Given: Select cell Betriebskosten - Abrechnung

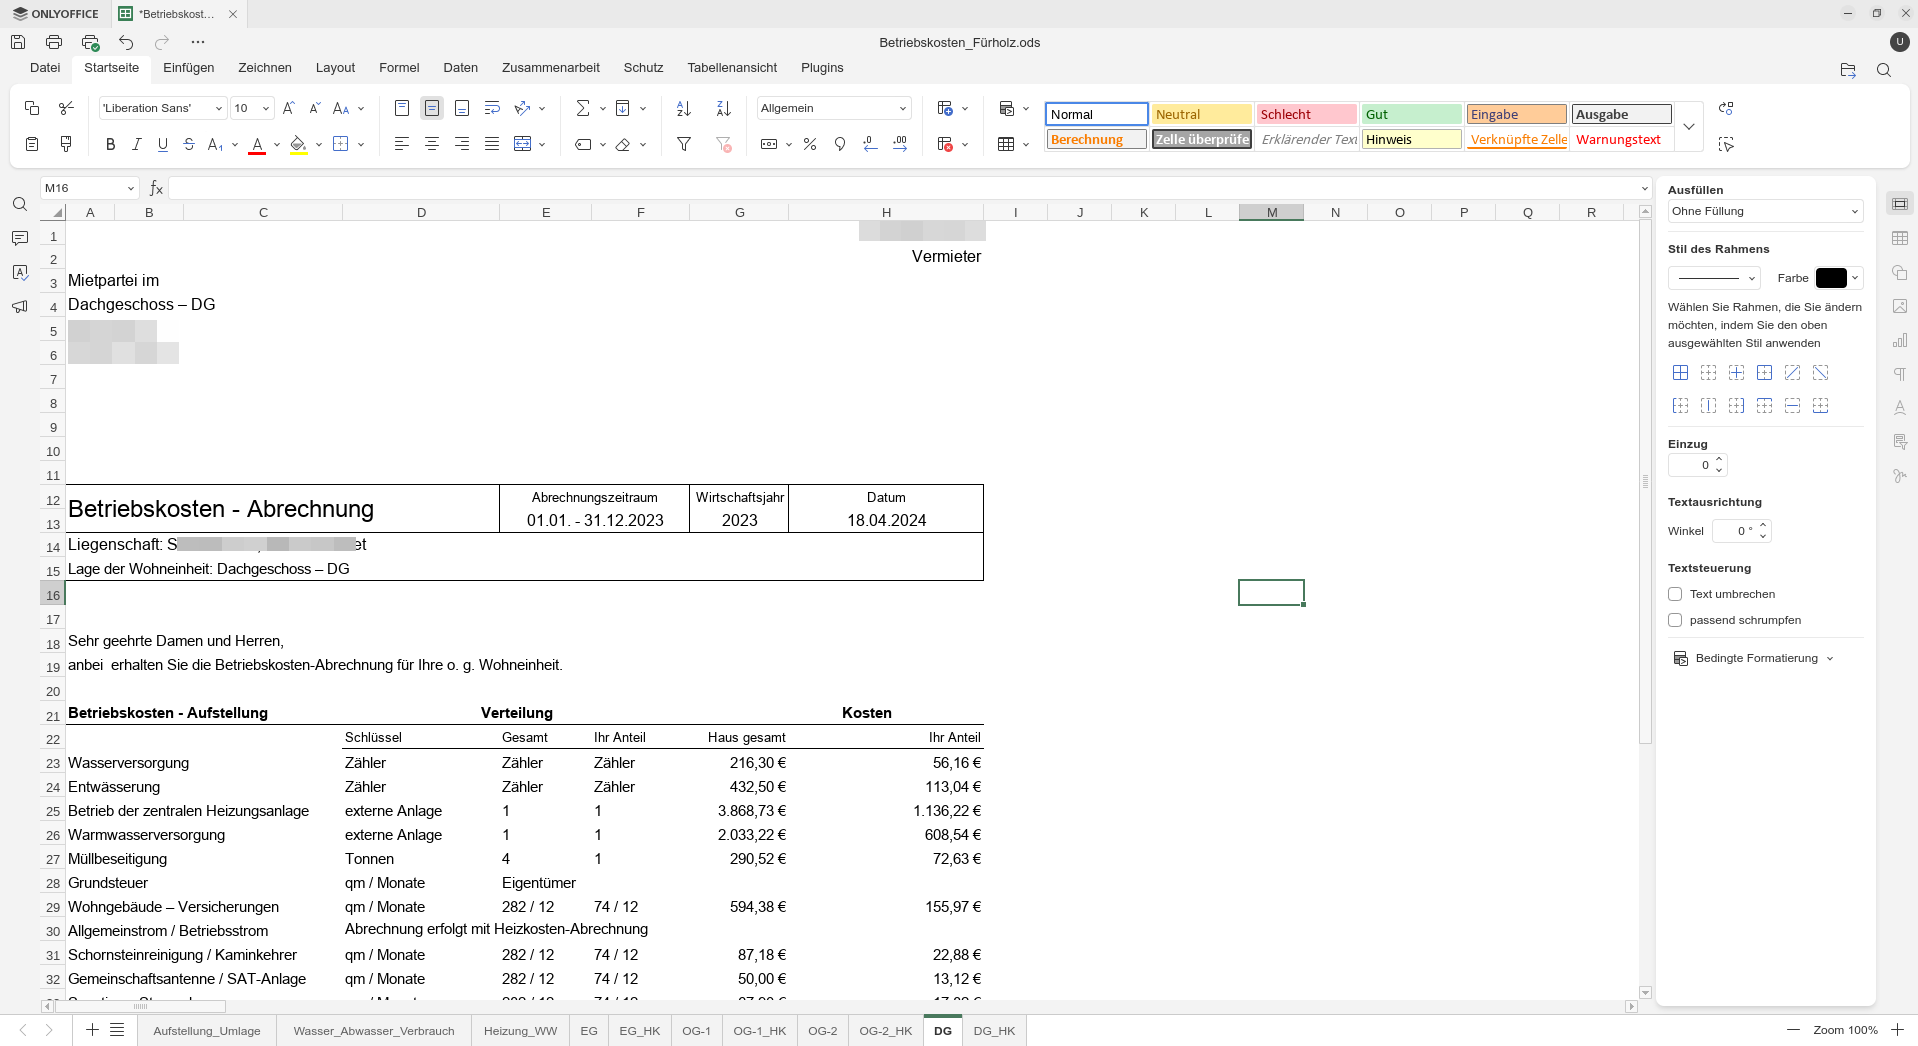Looking at the screenshot, I should tap(282, 509).
